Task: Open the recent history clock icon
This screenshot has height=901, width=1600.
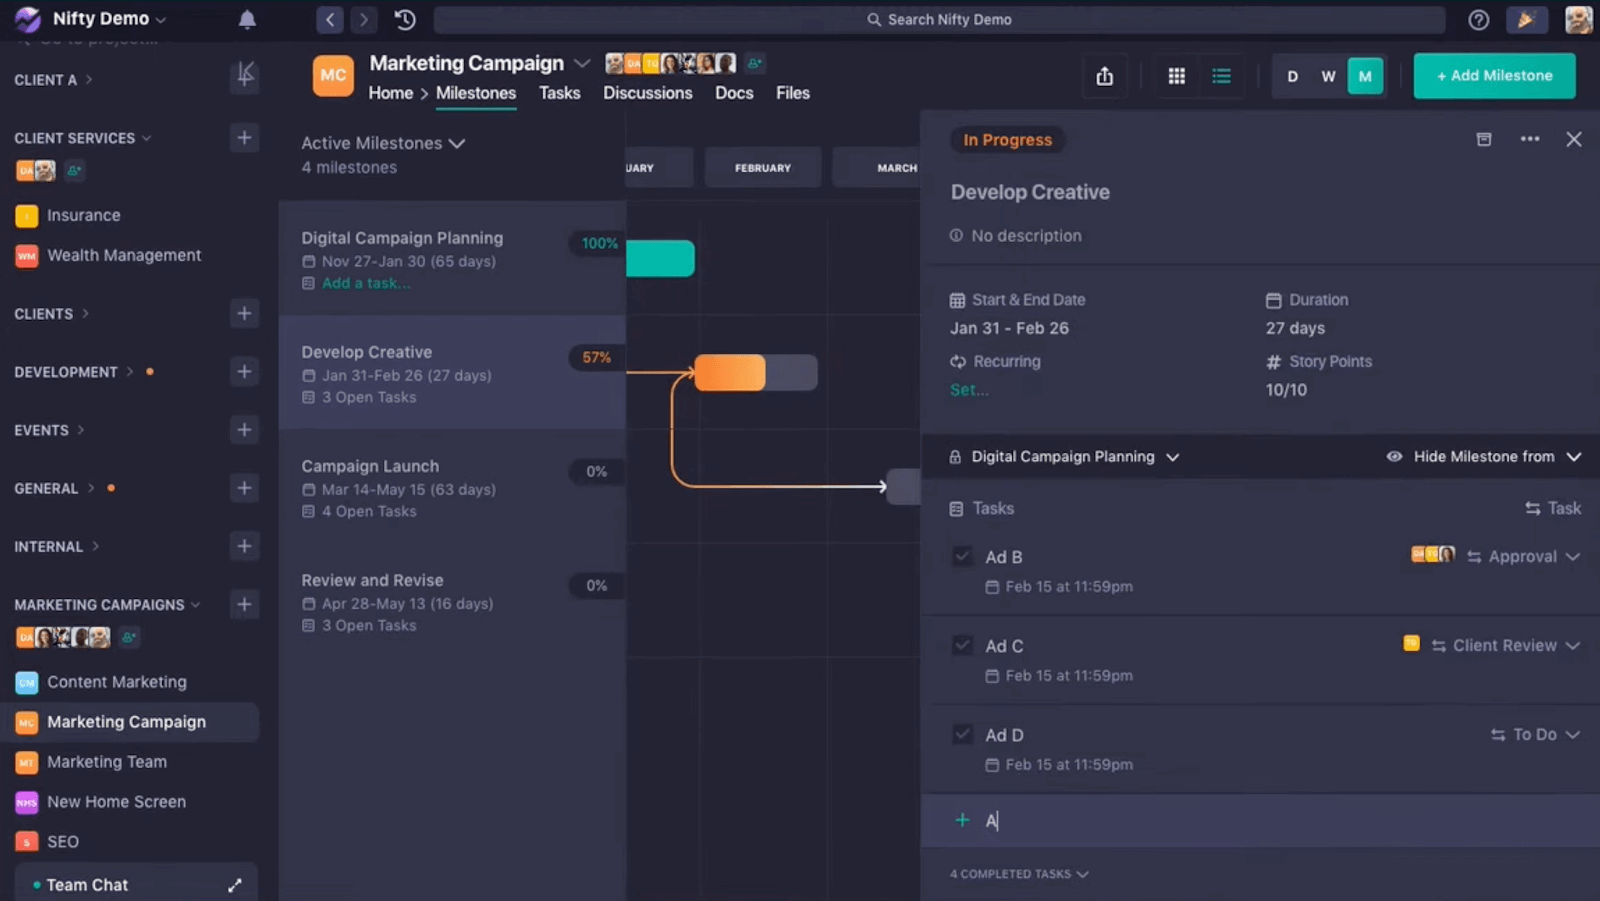Action: (405, 19)
